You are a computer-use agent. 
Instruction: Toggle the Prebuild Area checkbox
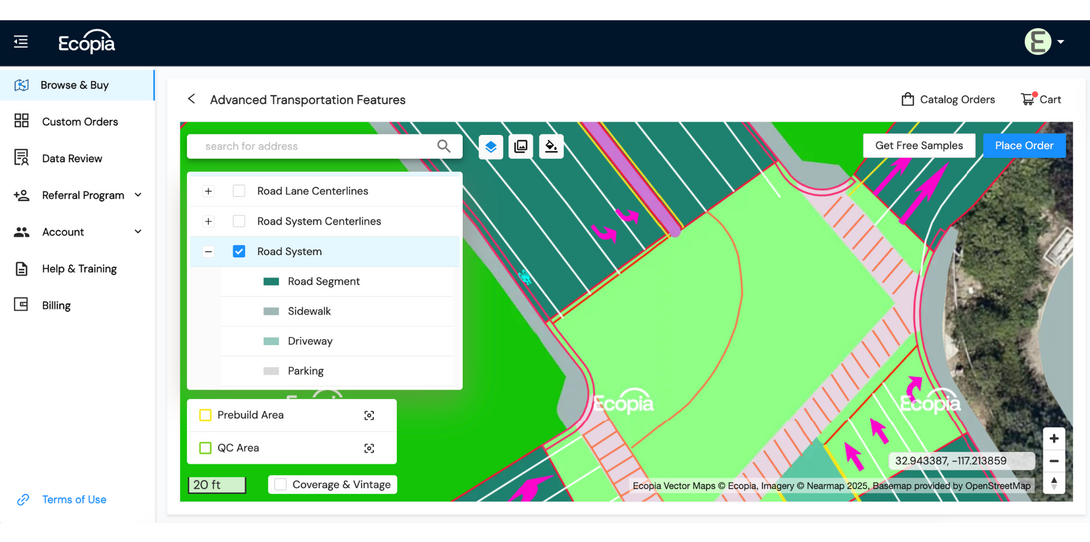pos(205,416)
